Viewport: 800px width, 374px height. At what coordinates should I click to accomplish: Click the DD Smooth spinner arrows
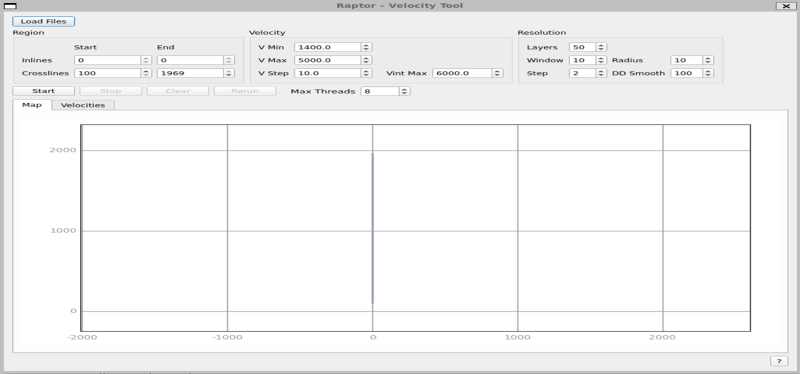tap(708, 73)
